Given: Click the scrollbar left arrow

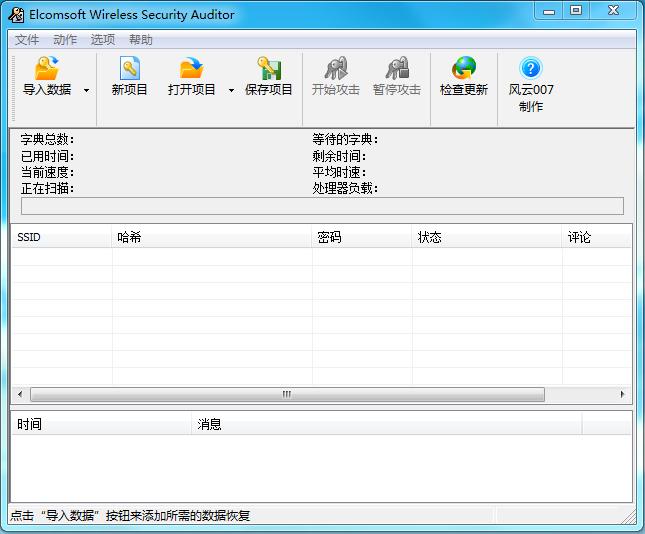Looking at the screenshot, I should pos(20,394).
